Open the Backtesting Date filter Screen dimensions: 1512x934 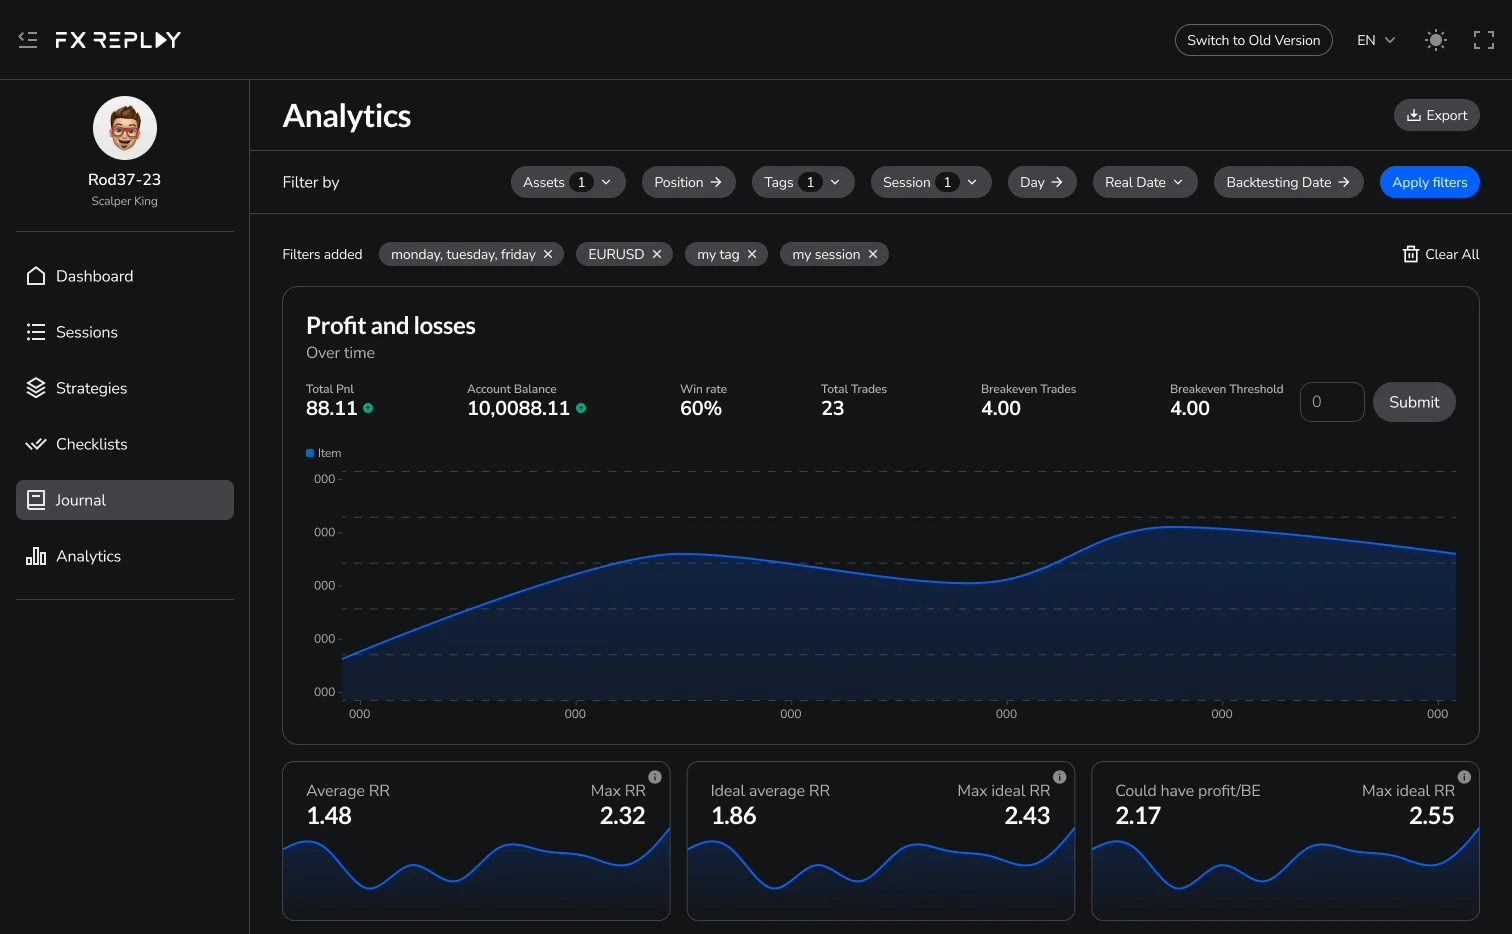click(1289, 182)
